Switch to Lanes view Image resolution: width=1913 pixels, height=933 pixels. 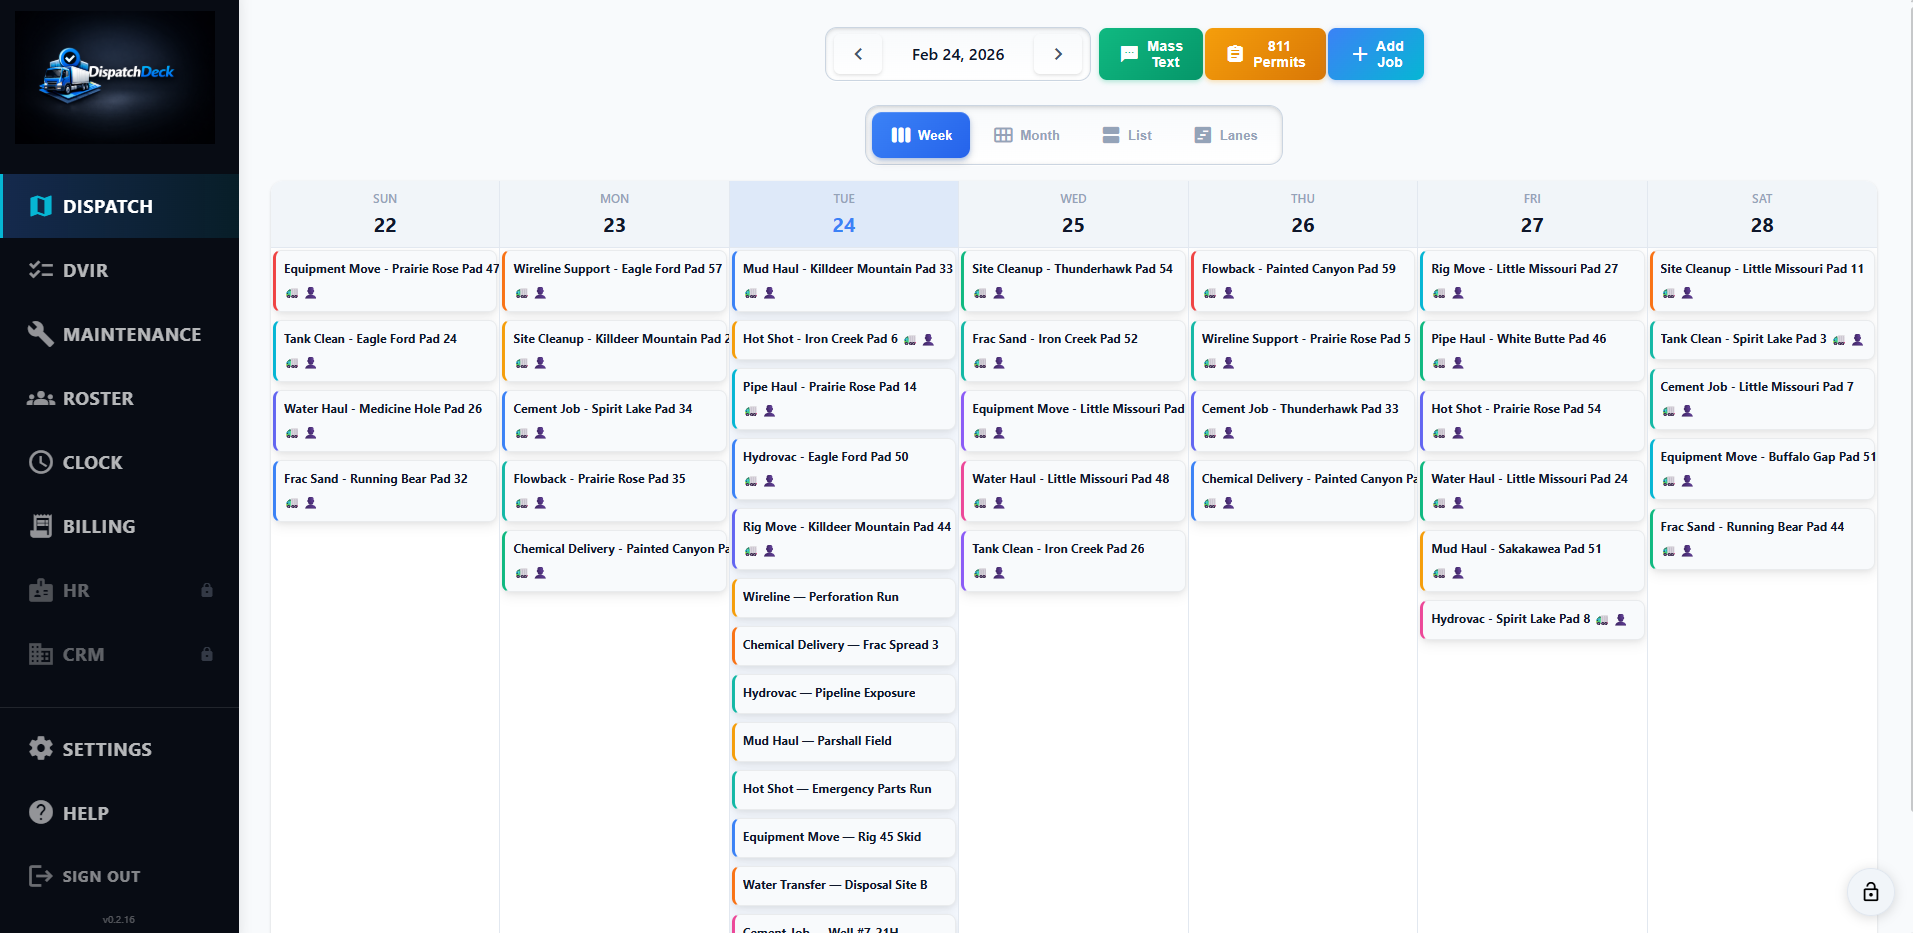point(1226,135)
